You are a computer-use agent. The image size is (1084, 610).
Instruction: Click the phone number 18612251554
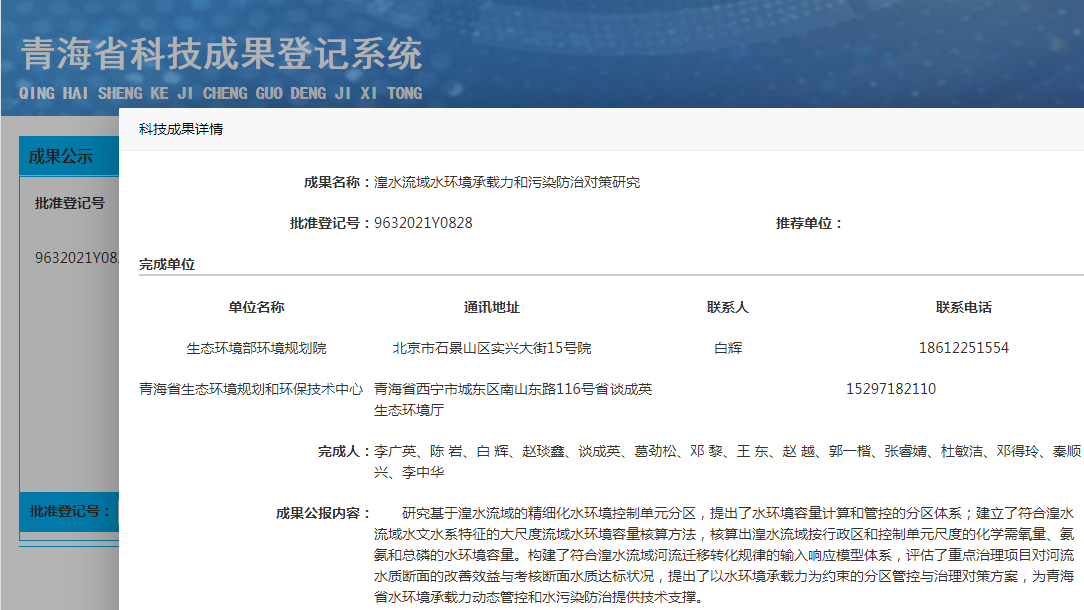964,349
